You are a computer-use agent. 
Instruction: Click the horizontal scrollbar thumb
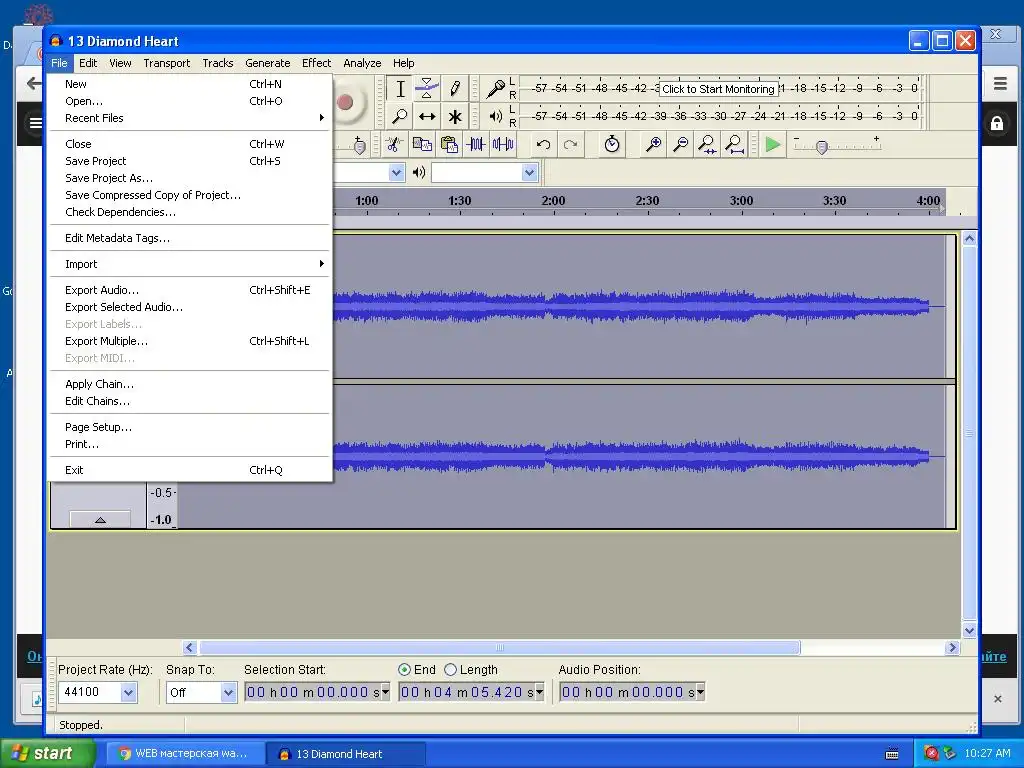[x=500, y=647]
